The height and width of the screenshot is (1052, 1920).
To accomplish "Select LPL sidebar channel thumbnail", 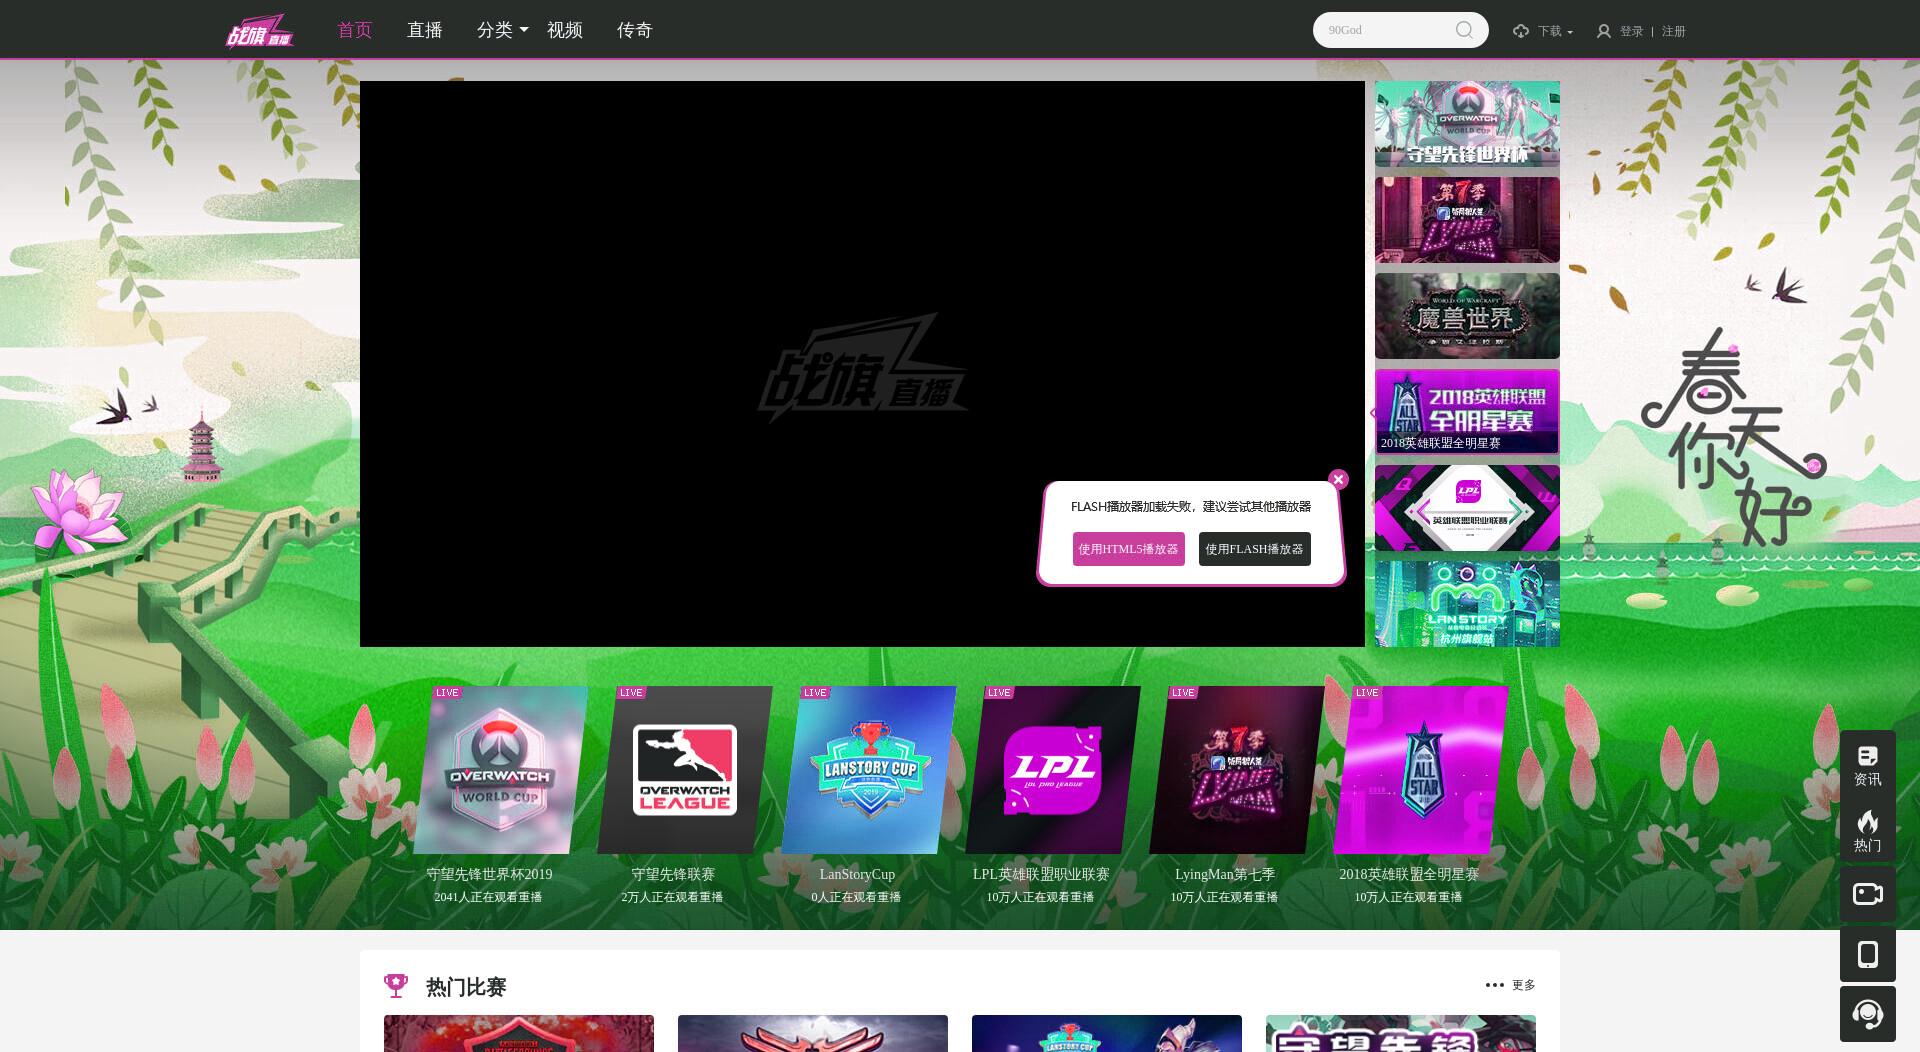I will pyautogui.click(x=1467, y=508).
